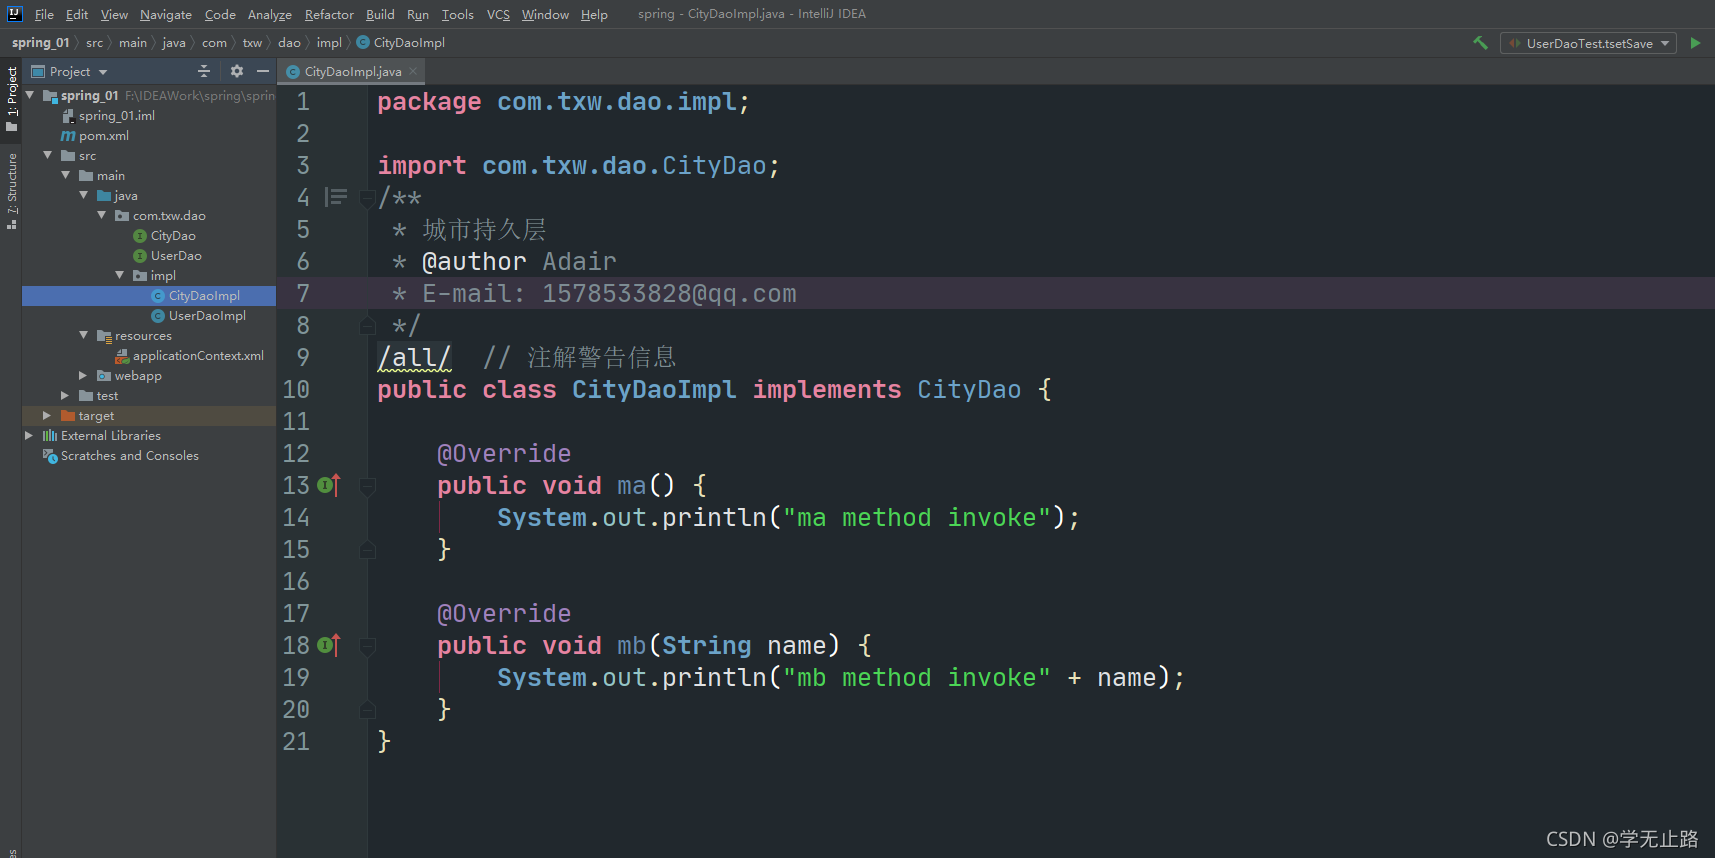Screen dimensions: 1715x858
Task: Collapse the java folder node
Action: pos(84,195)
